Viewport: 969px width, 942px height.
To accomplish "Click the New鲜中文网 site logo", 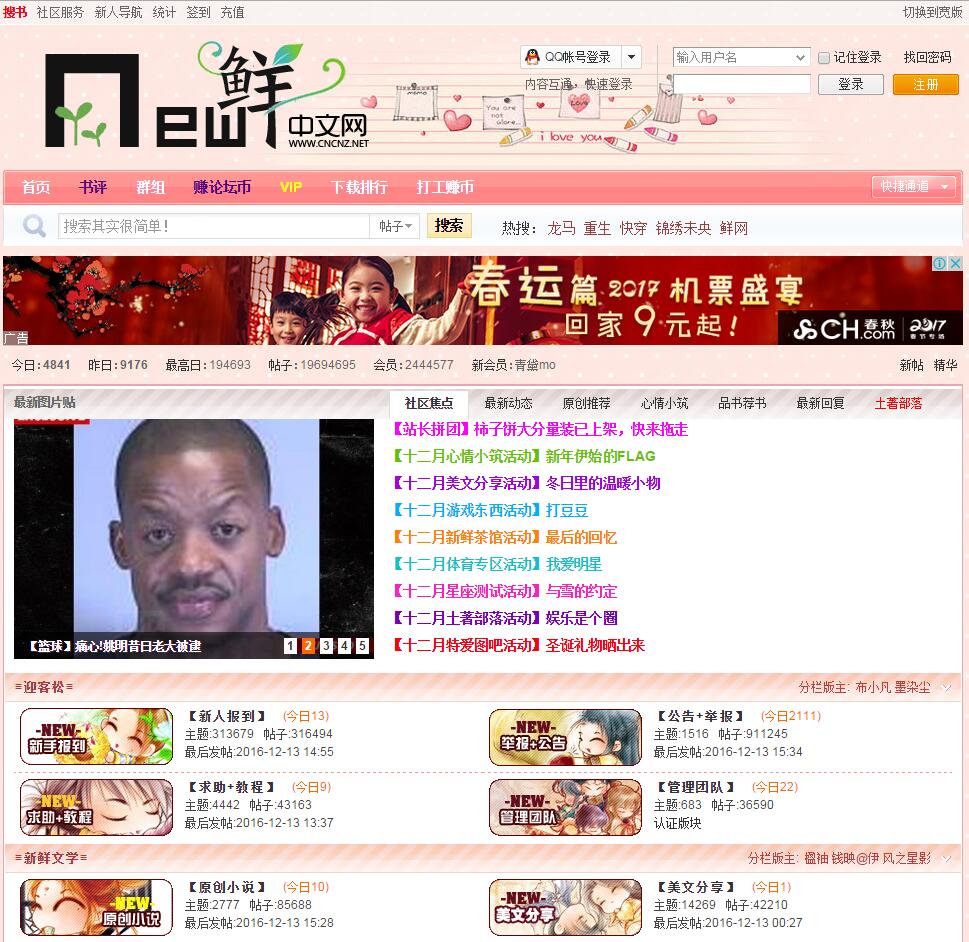I will 207,97.
